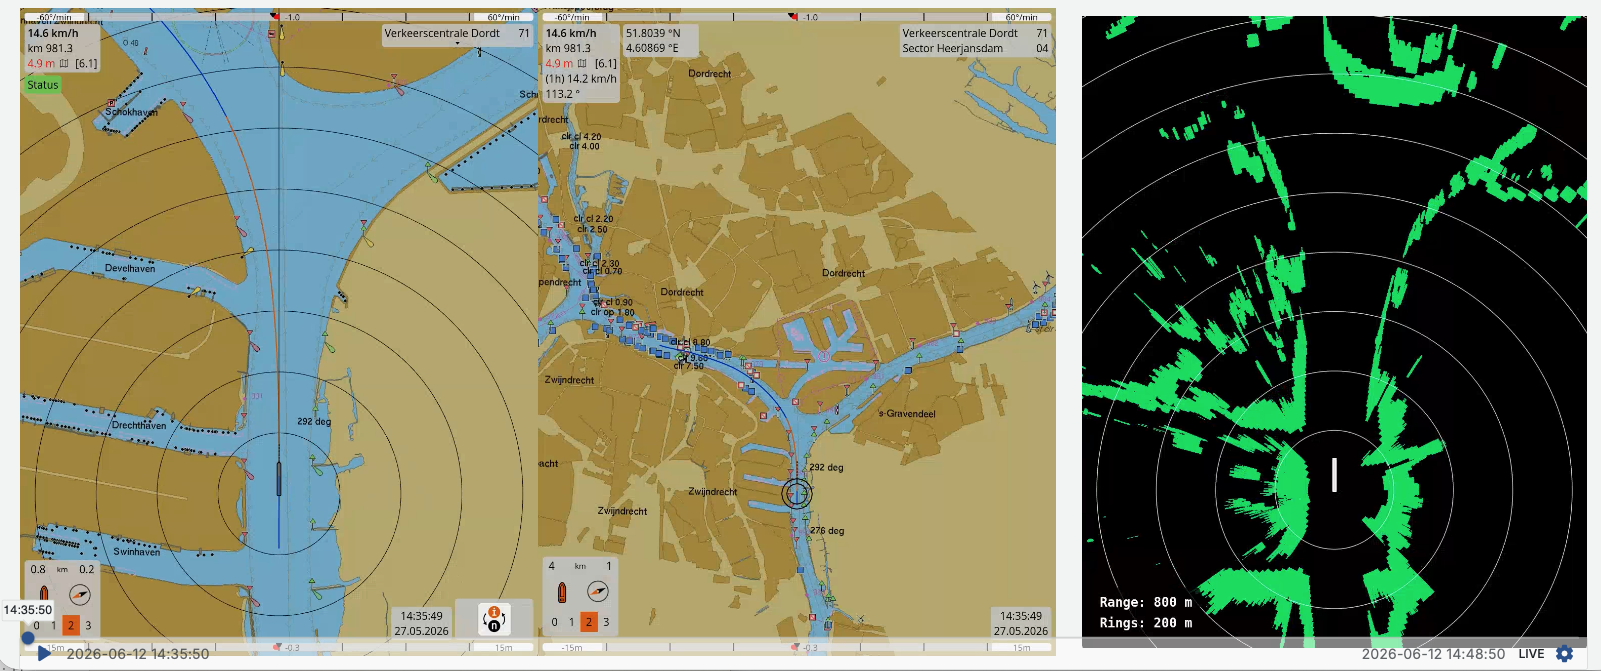
Task: Select detail level 0 in left chart
Action: tap(37, 626)
